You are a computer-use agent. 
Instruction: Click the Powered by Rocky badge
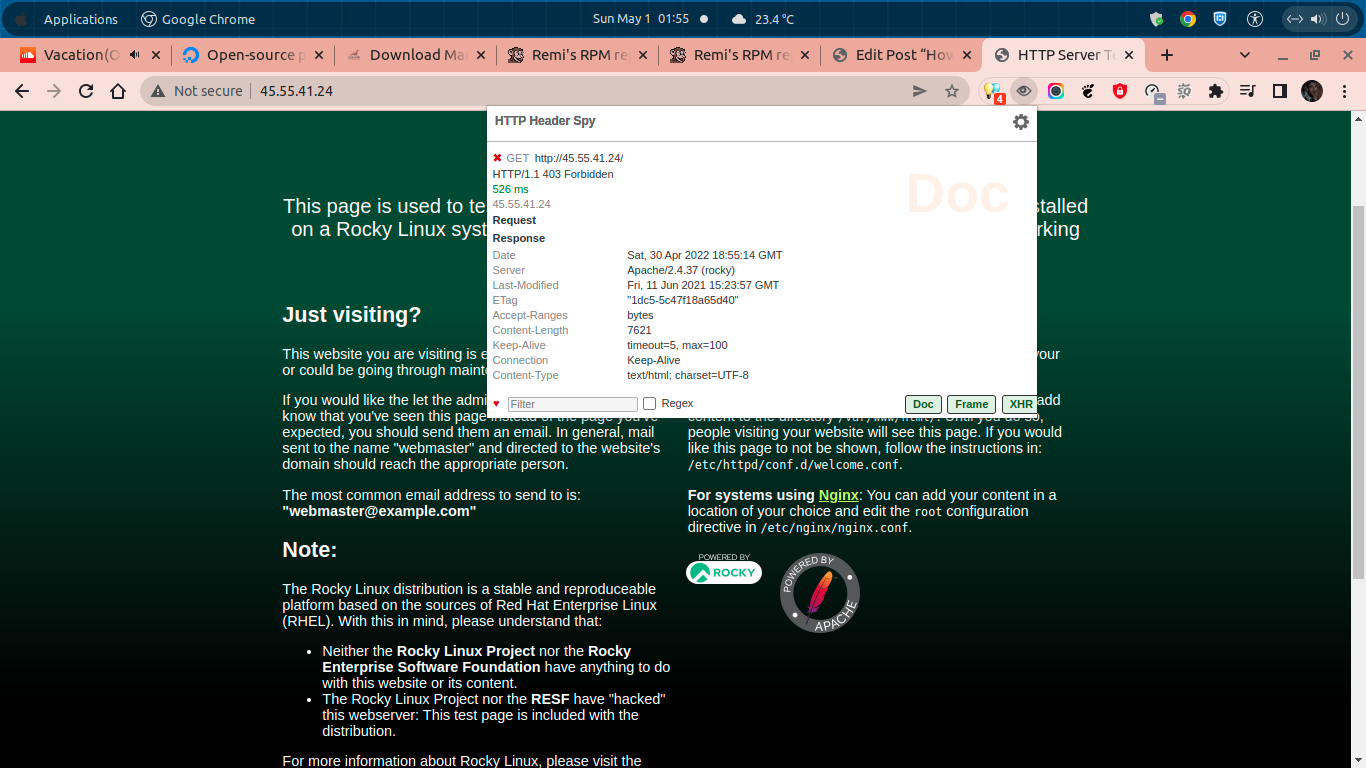(724, 569)
